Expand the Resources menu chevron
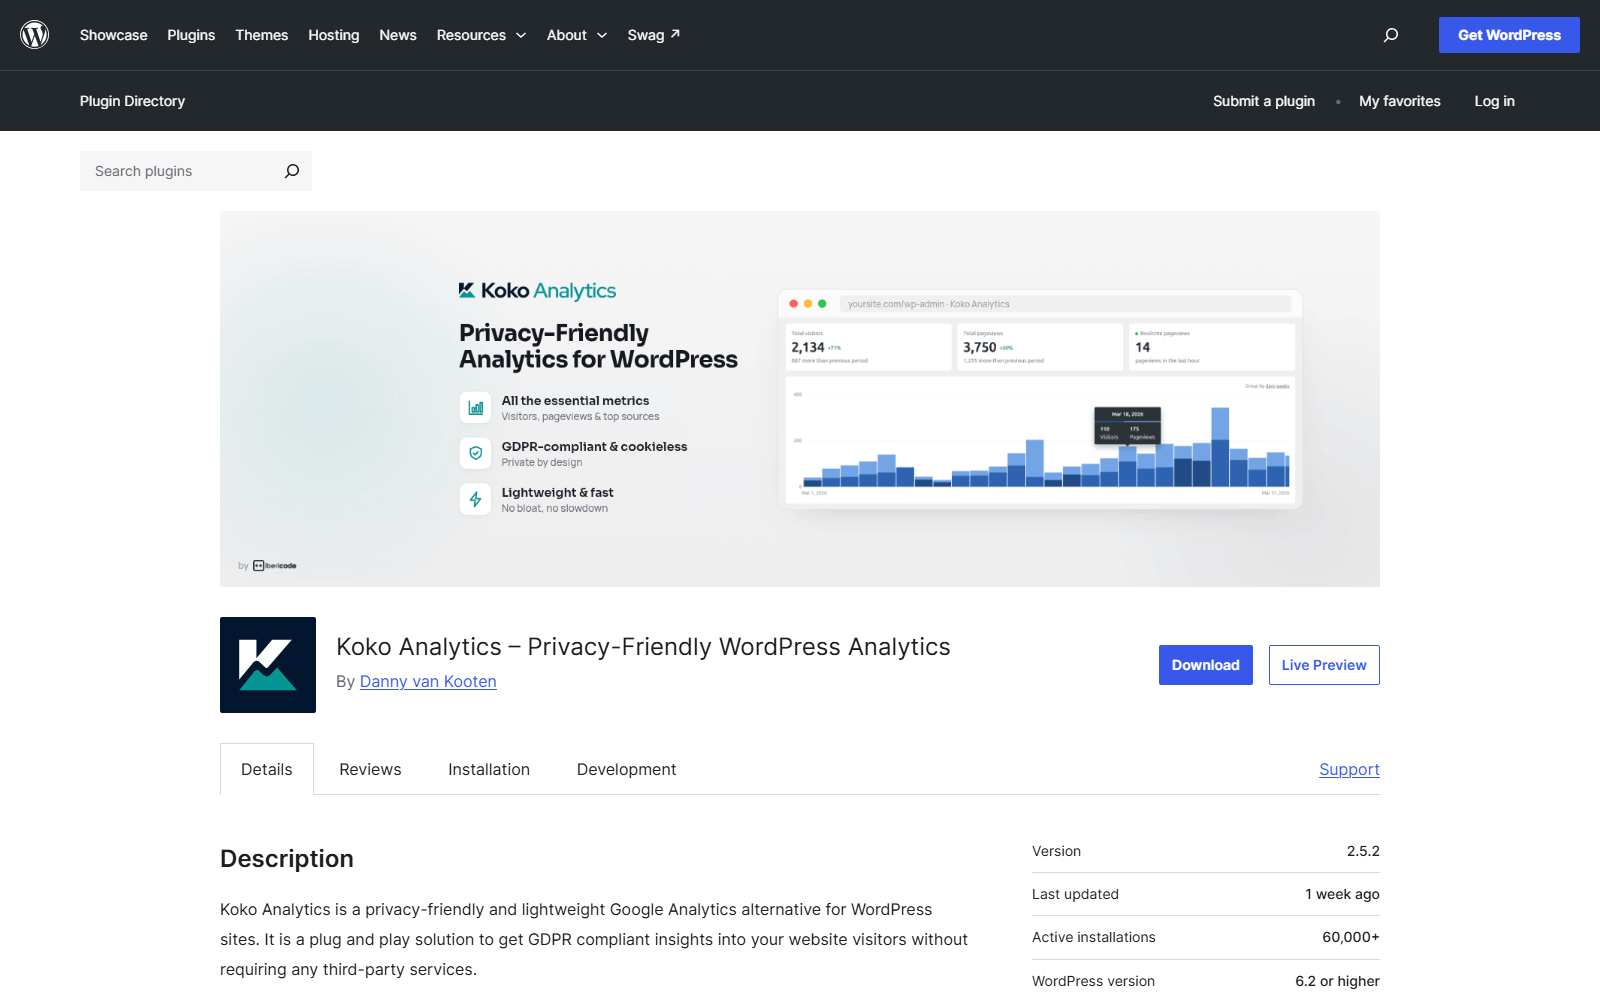Viewport: 1600px width, 1000px height. pyautogui.click(x=521, y=35)
